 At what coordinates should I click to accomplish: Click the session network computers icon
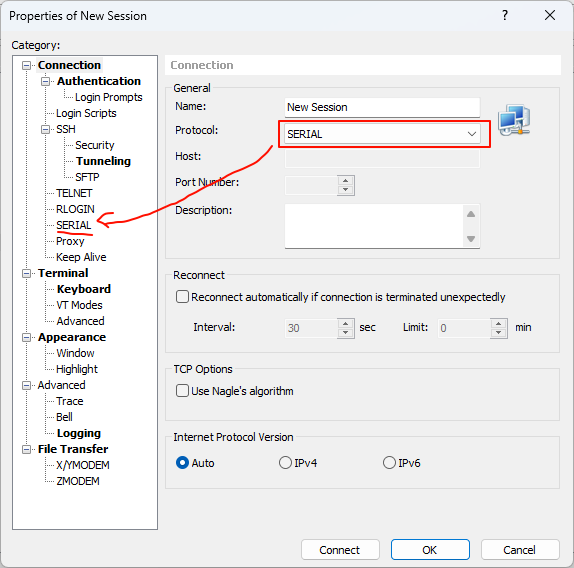click(514, 120)
